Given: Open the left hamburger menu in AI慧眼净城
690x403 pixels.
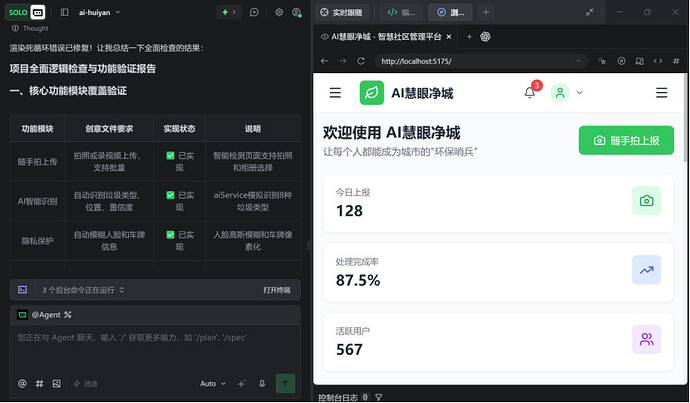Looking at the screenshot, I should point(335,93).
